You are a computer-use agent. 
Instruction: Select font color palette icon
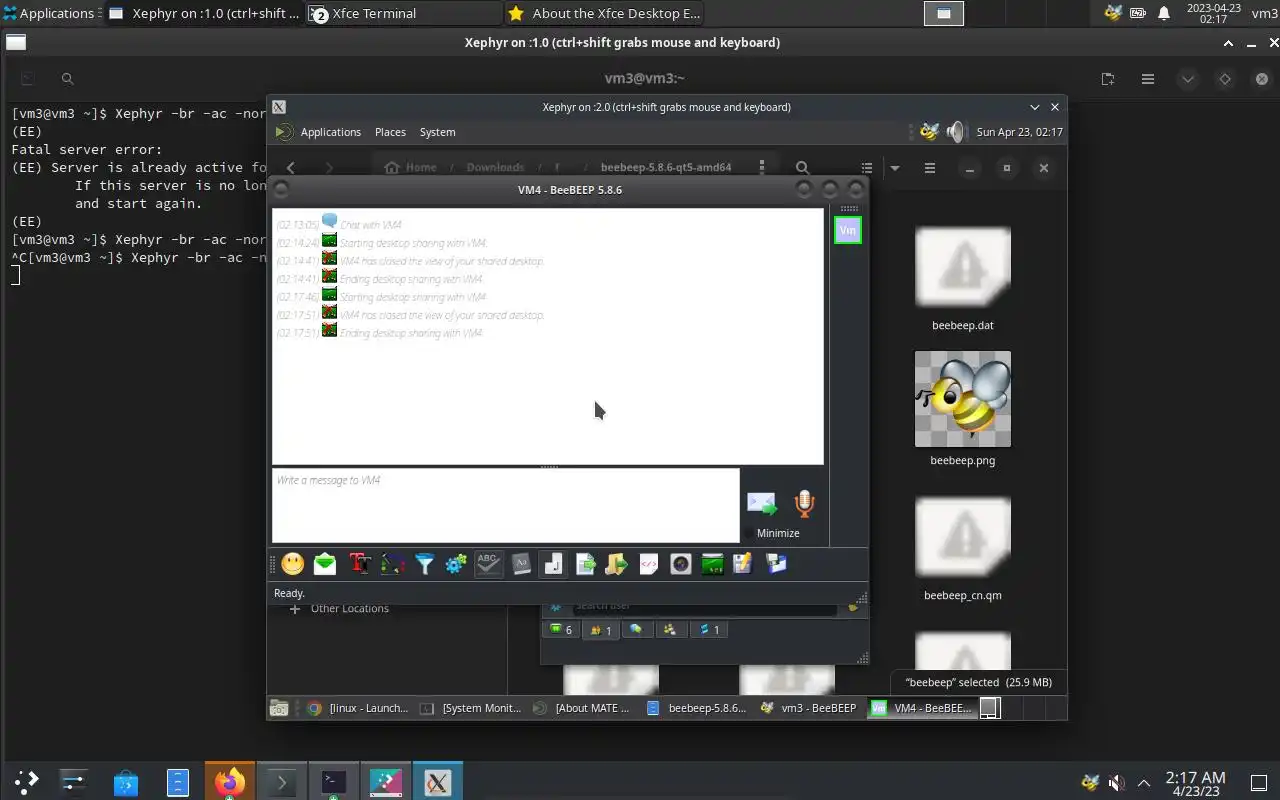[392, 564]
